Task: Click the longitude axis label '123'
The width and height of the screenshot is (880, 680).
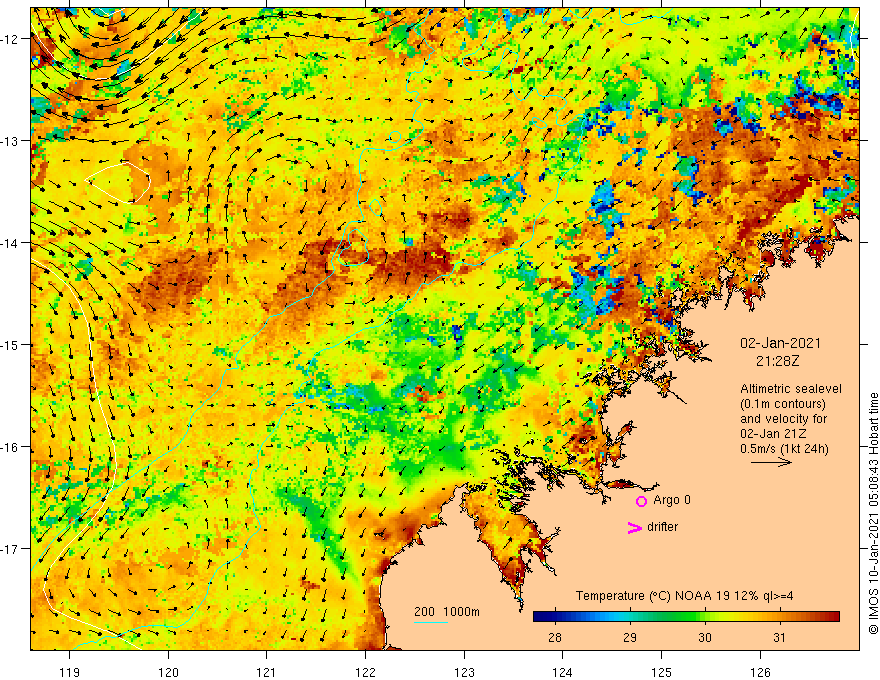Action: tap(464, 672)
